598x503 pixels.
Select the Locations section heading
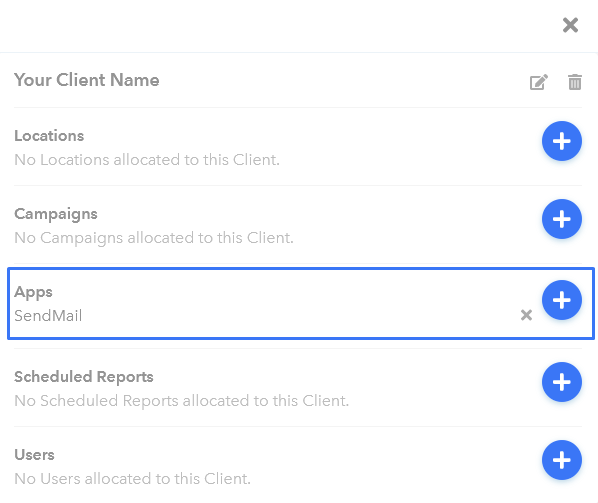(49, 136)
